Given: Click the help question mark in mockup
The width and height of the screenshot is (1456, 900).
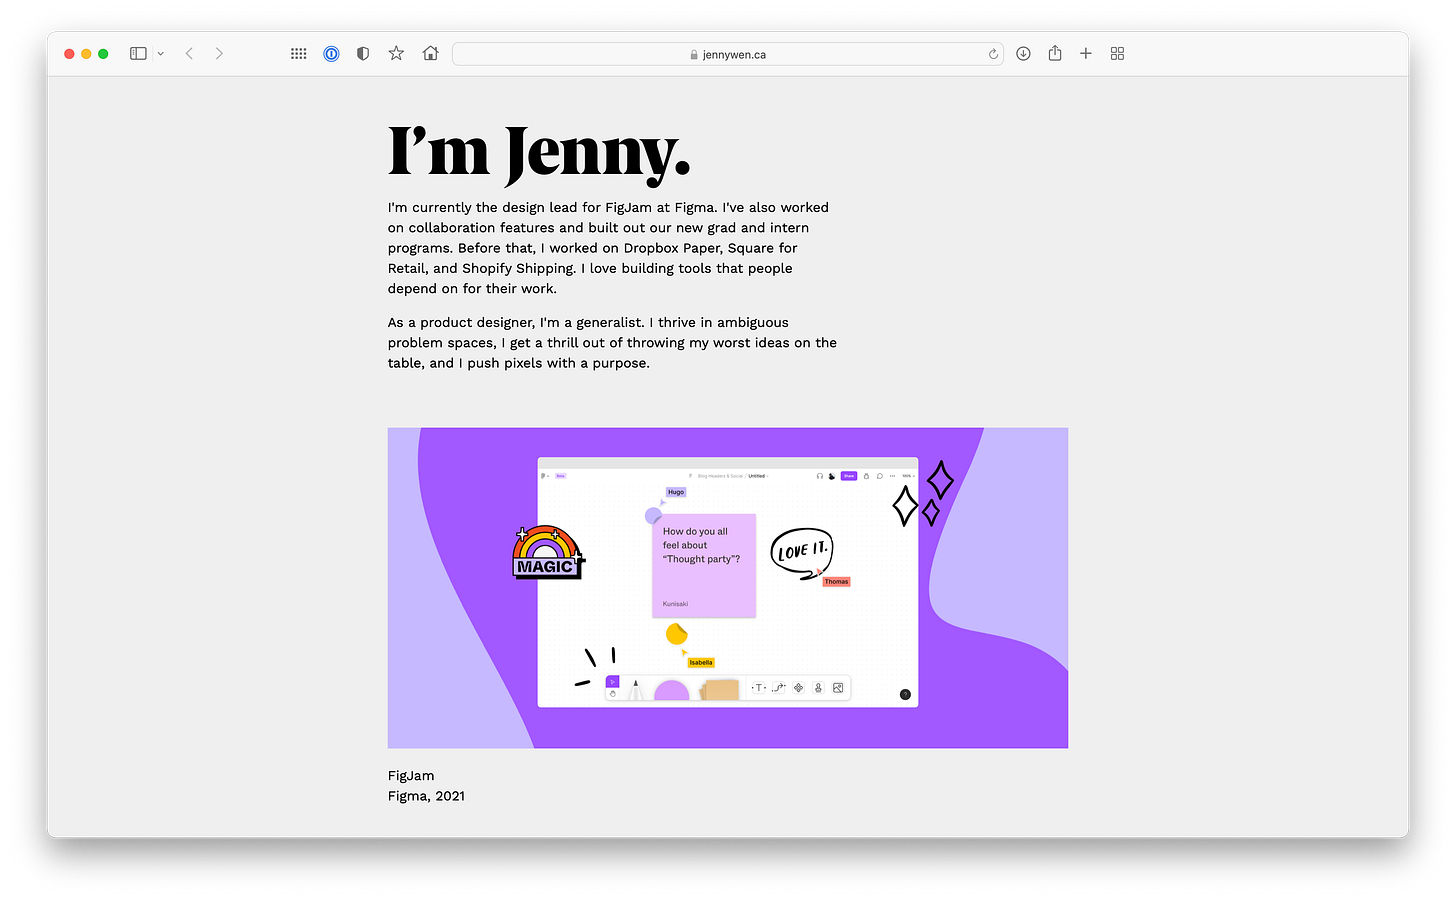Looking at the screenshot, I should click(905, 694).
